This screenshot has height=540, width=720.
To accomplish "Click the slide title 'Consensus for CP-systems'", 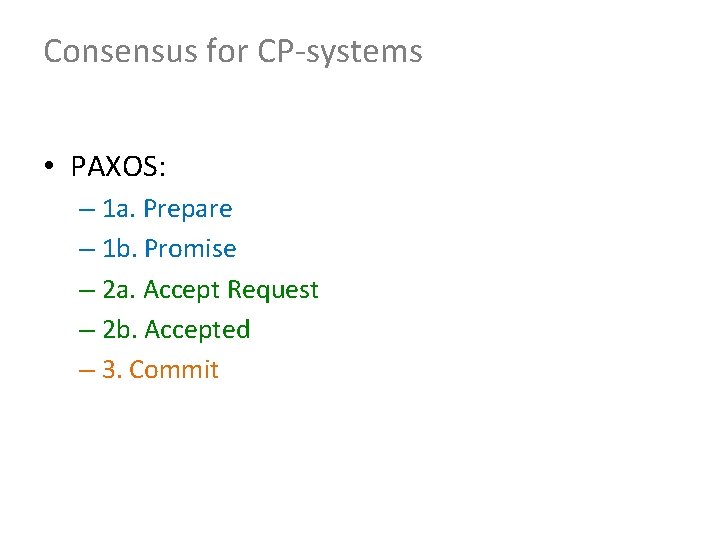I will (233, 52).
